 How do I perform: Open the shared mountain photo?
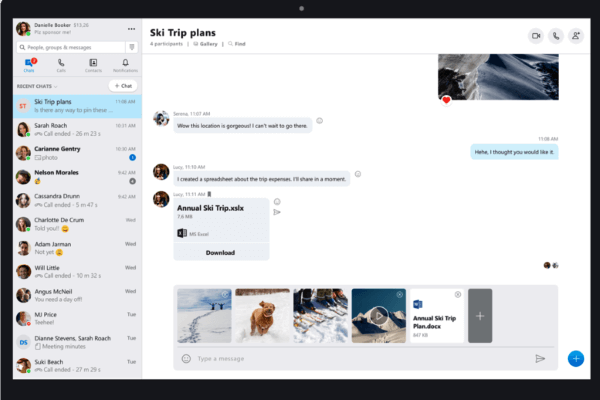(x=498, y=77)
